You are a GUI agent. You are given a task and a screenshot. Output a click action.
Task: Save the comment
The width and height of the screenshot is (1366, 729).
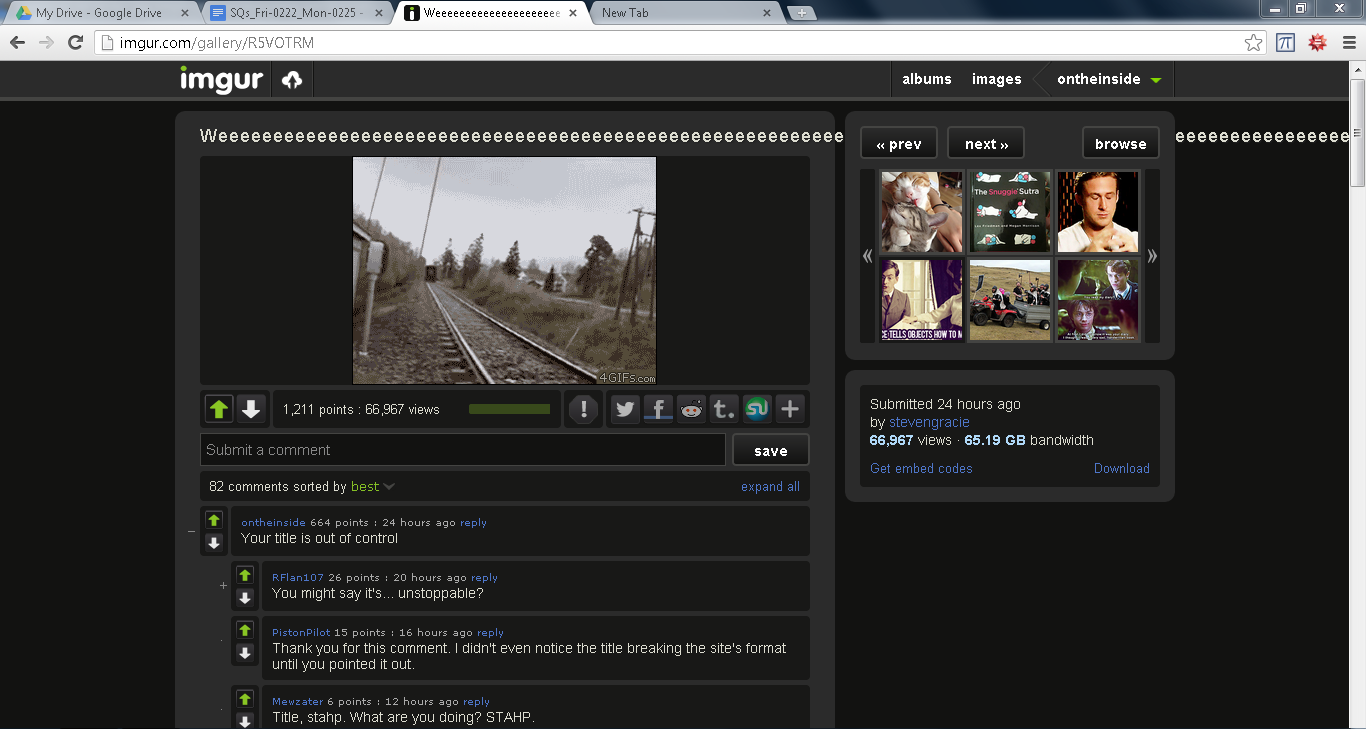(770, 450)
